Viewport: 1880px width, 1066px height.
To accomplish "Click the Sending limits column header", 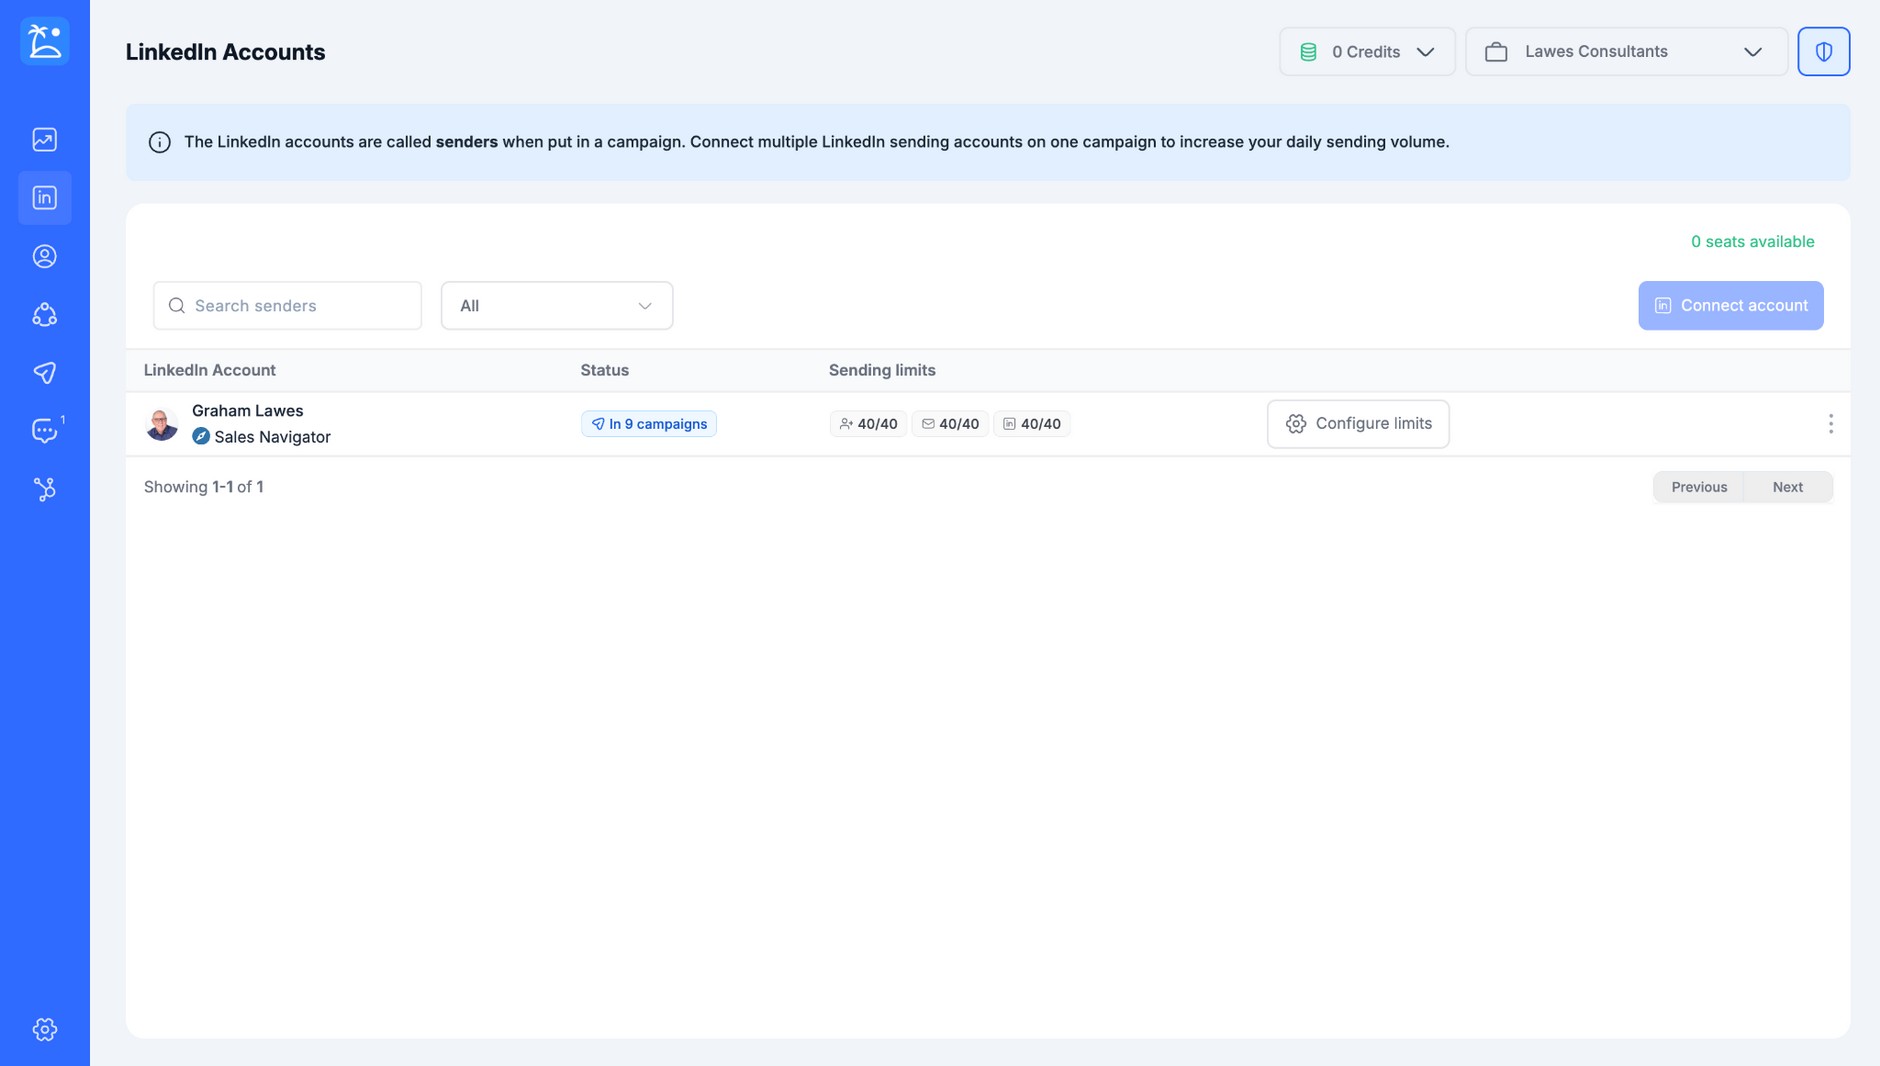I will 881,370.
